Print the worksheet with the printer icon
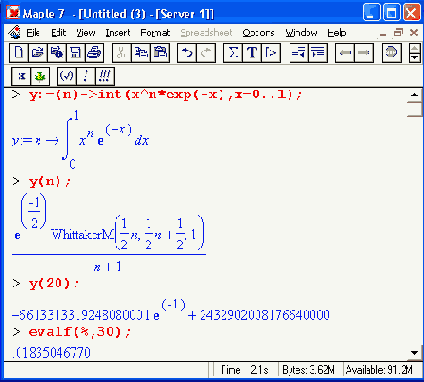424x382 pixels. pyautogui.click(x=94, y=53)
